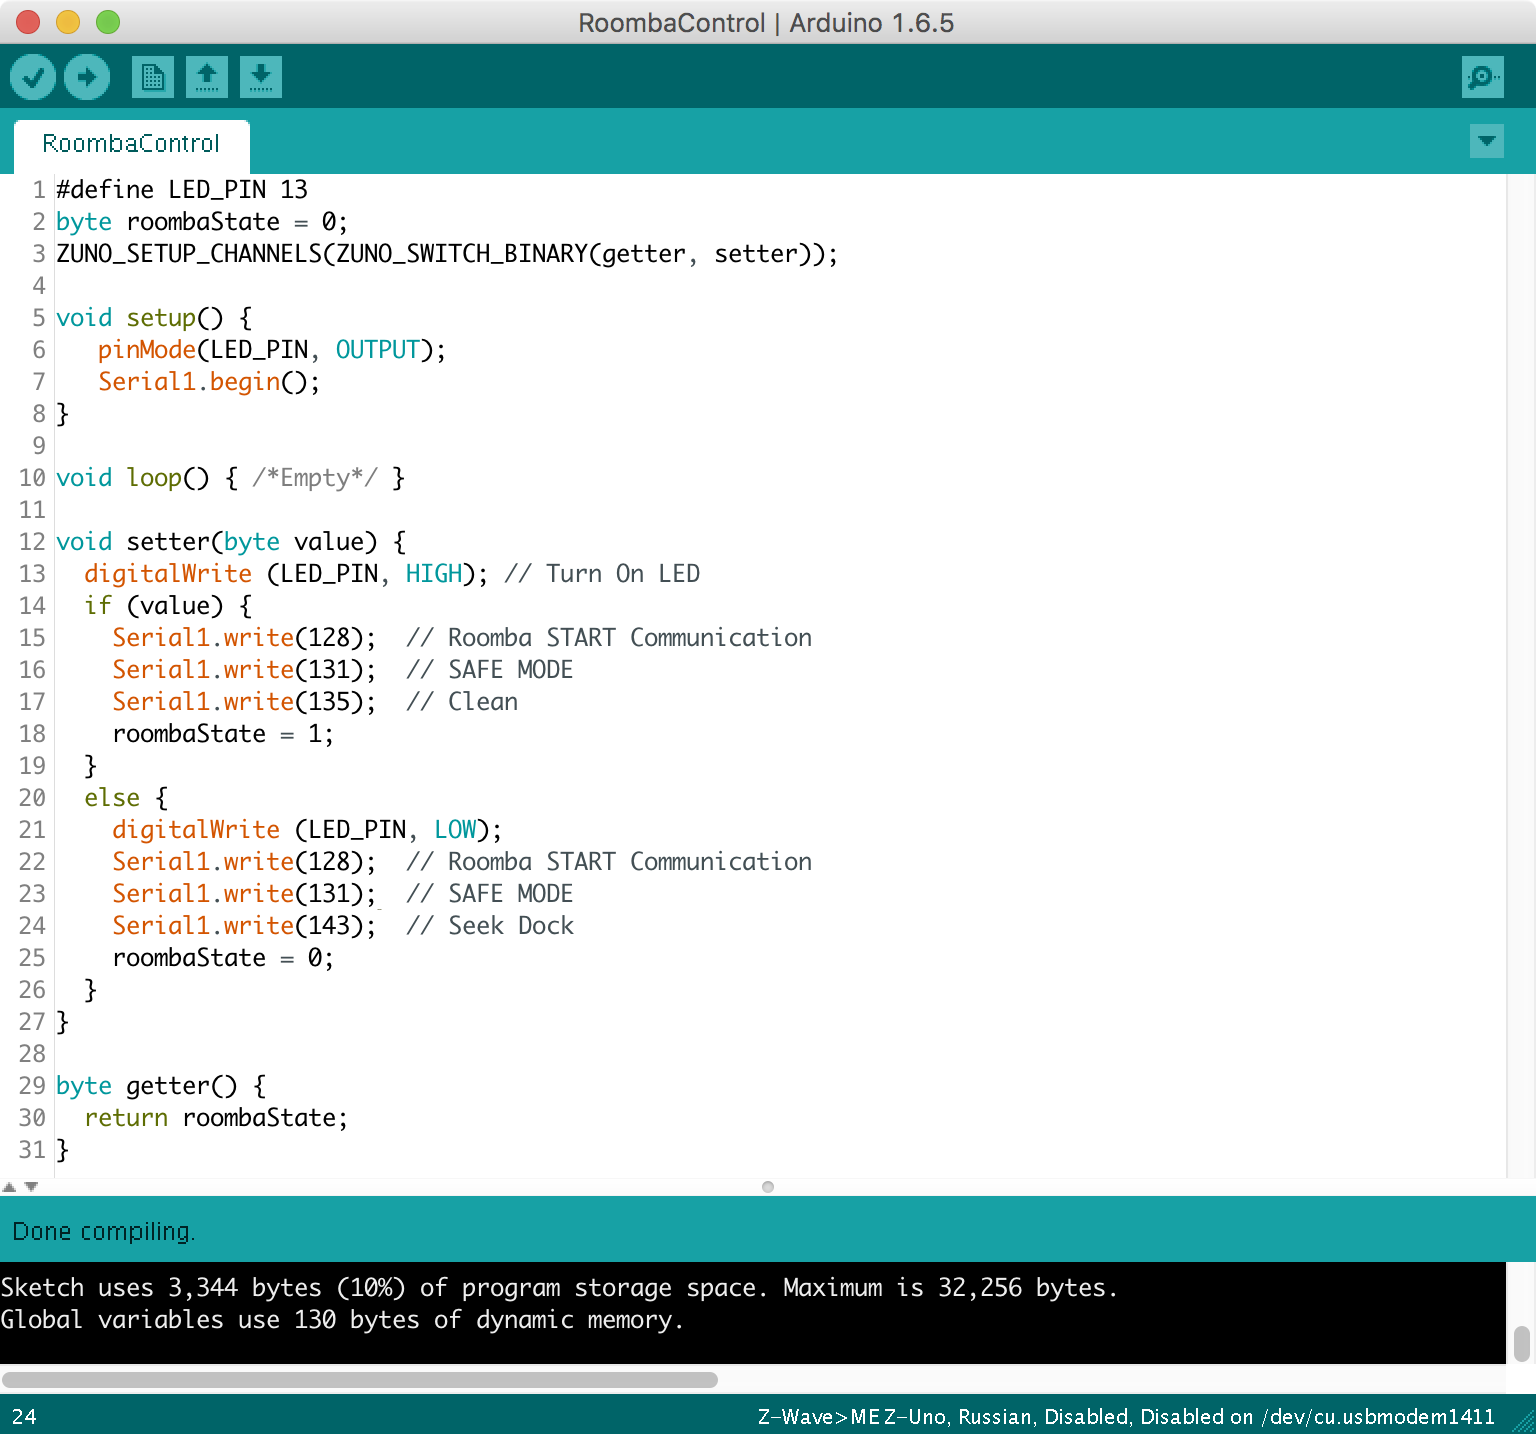The height and width of the screenshot is (1434, 1536).
Task: Click the green maximize window button
Action: pyautogui.click(x=108, y=22)
